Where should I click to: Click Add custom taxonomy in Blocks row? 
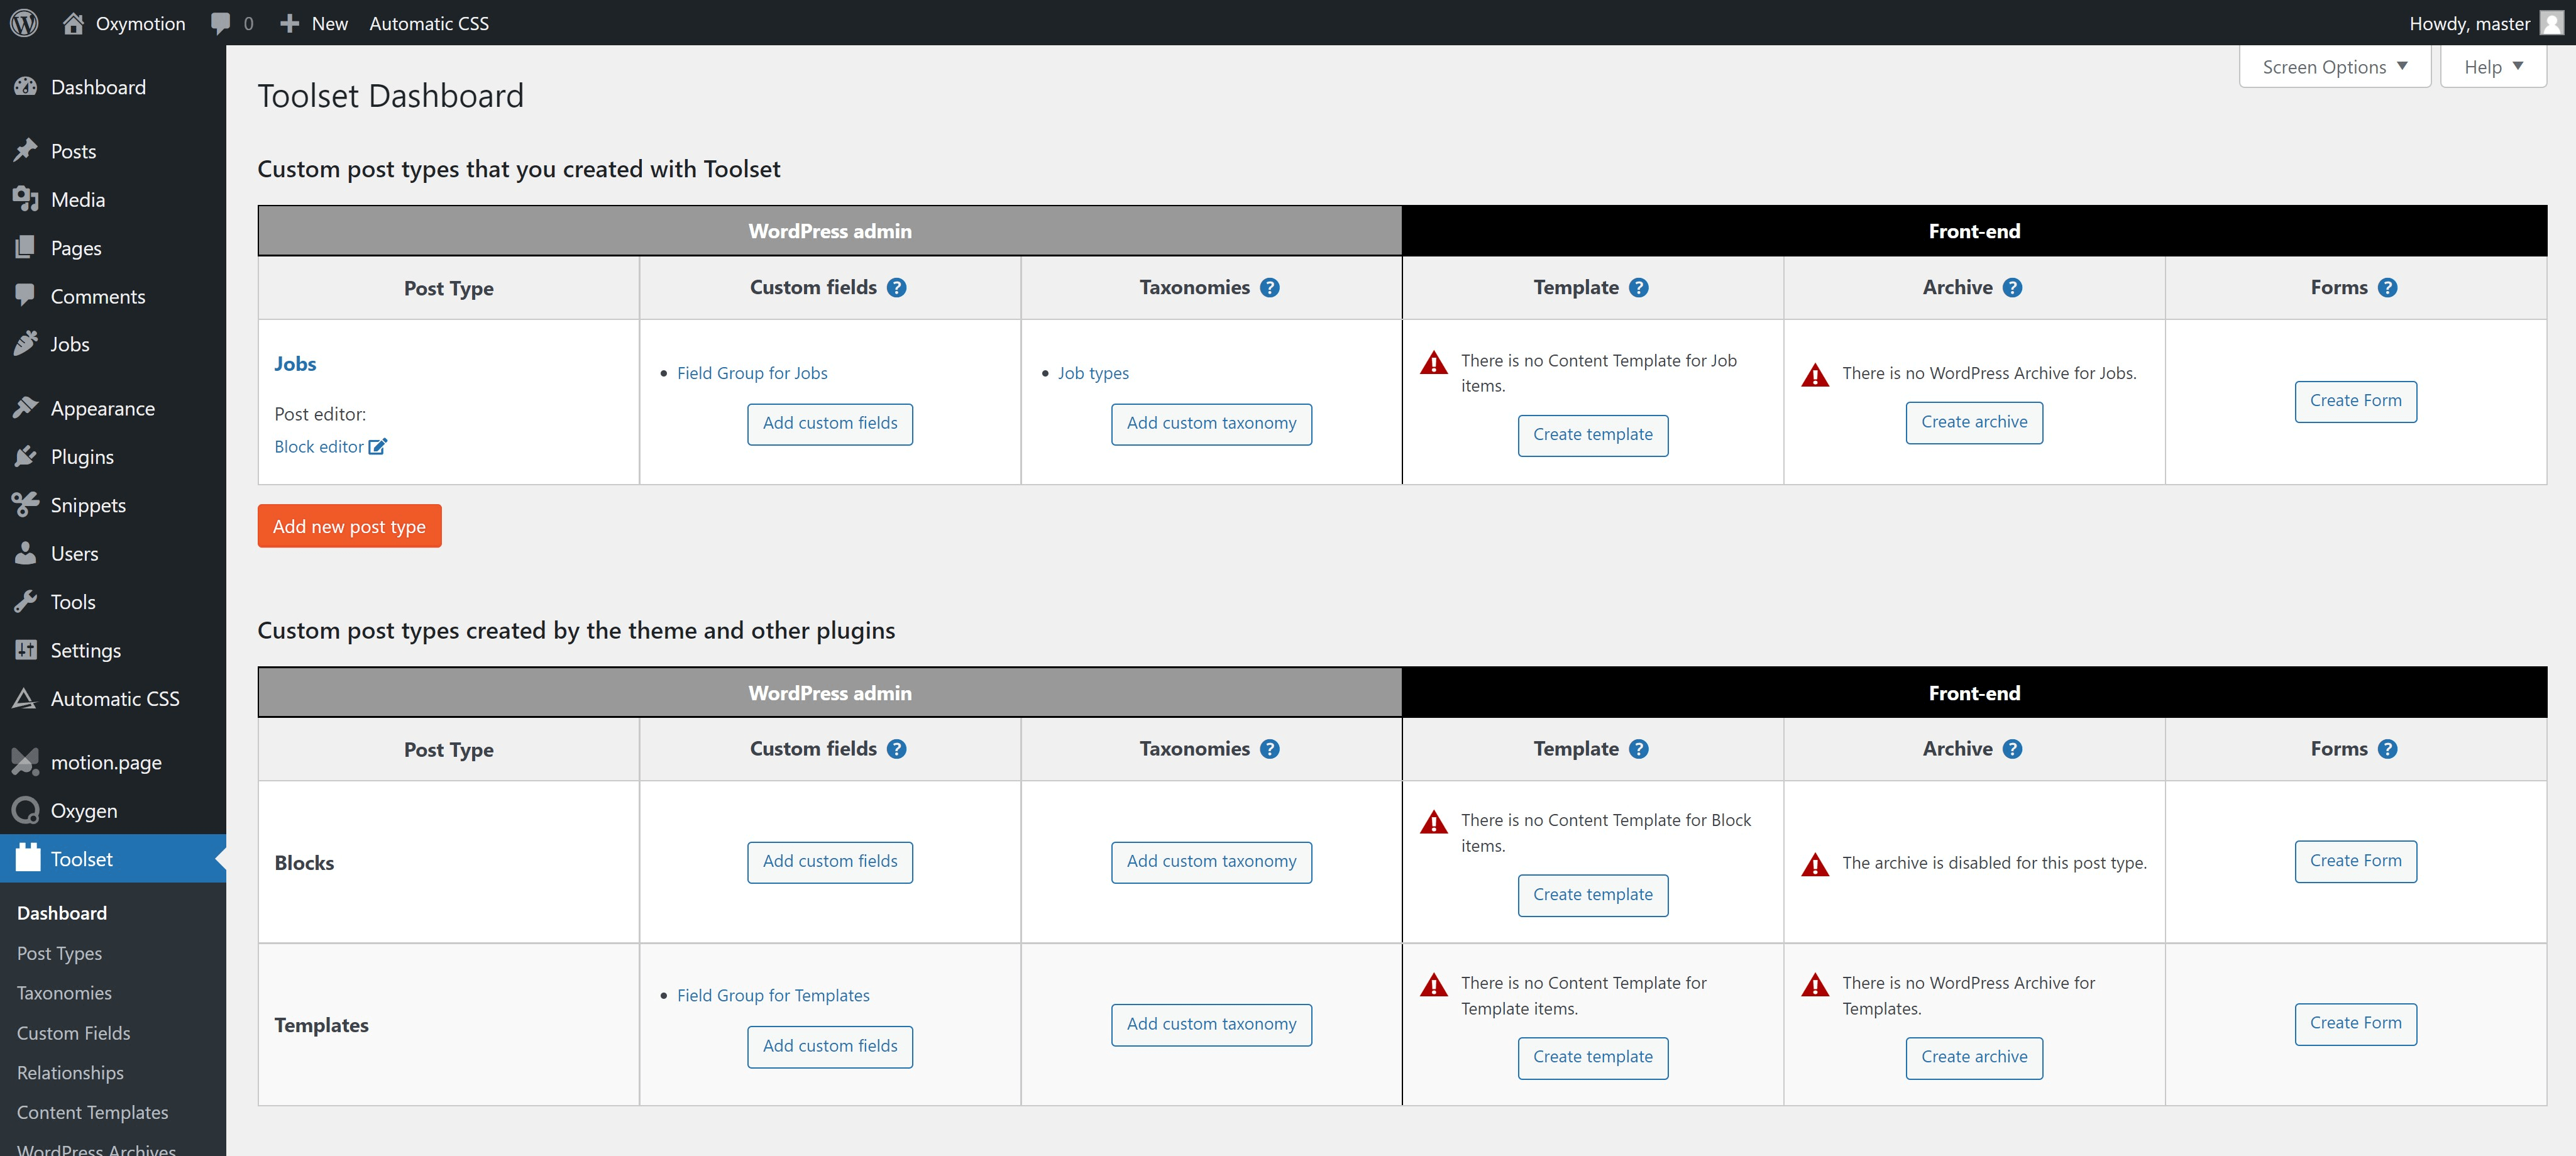[1211, 862]
